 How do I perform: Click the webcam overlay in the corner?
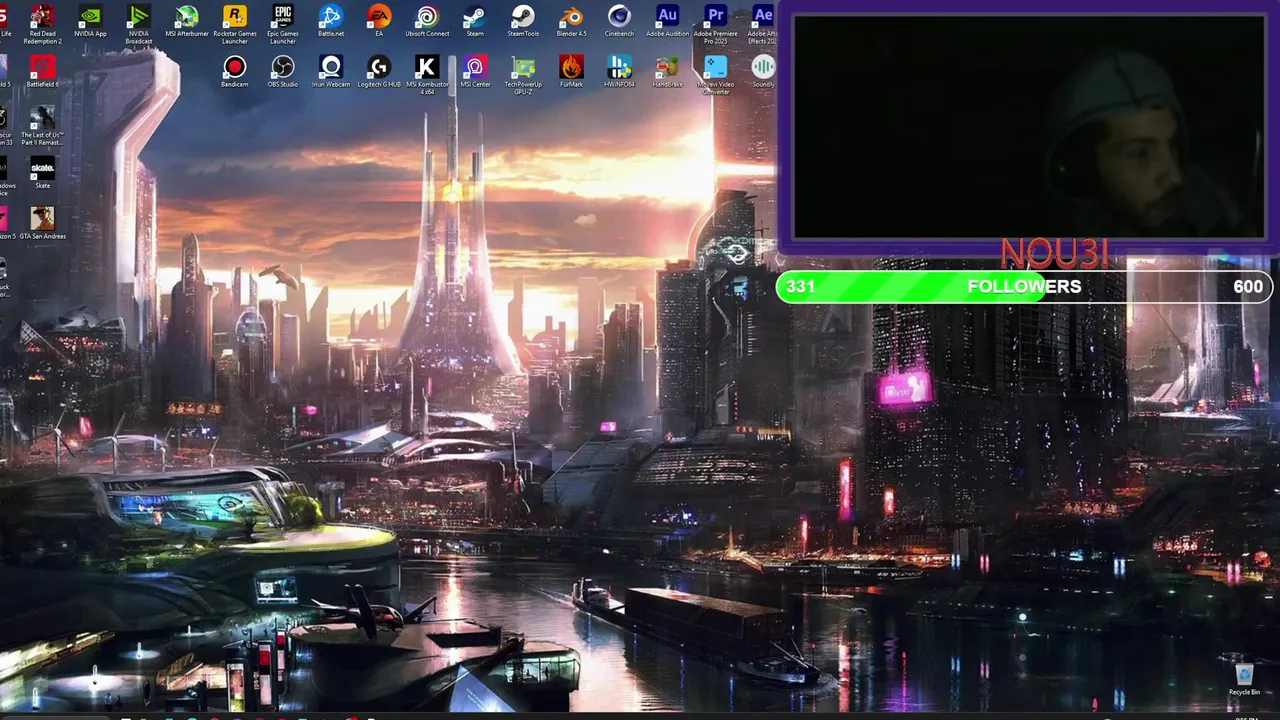pos(1029,127)
